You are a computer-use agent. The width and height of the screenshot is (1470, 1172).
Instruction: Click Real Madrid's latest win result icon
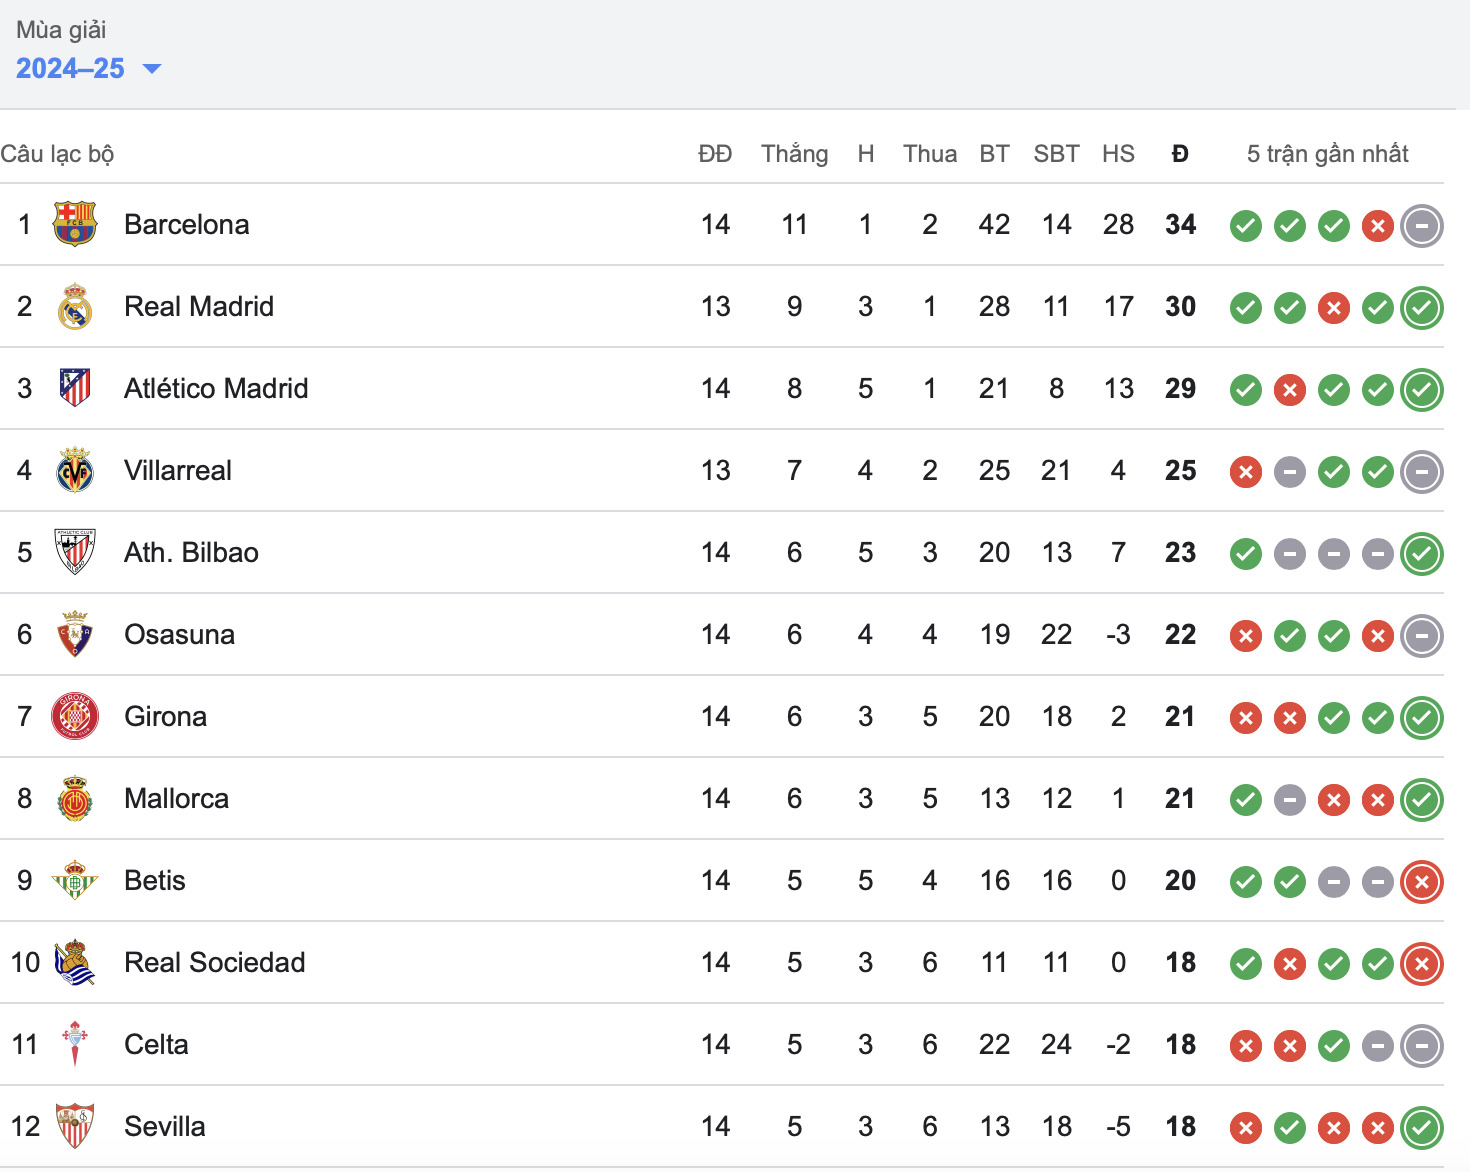(x=1421, y=308)
